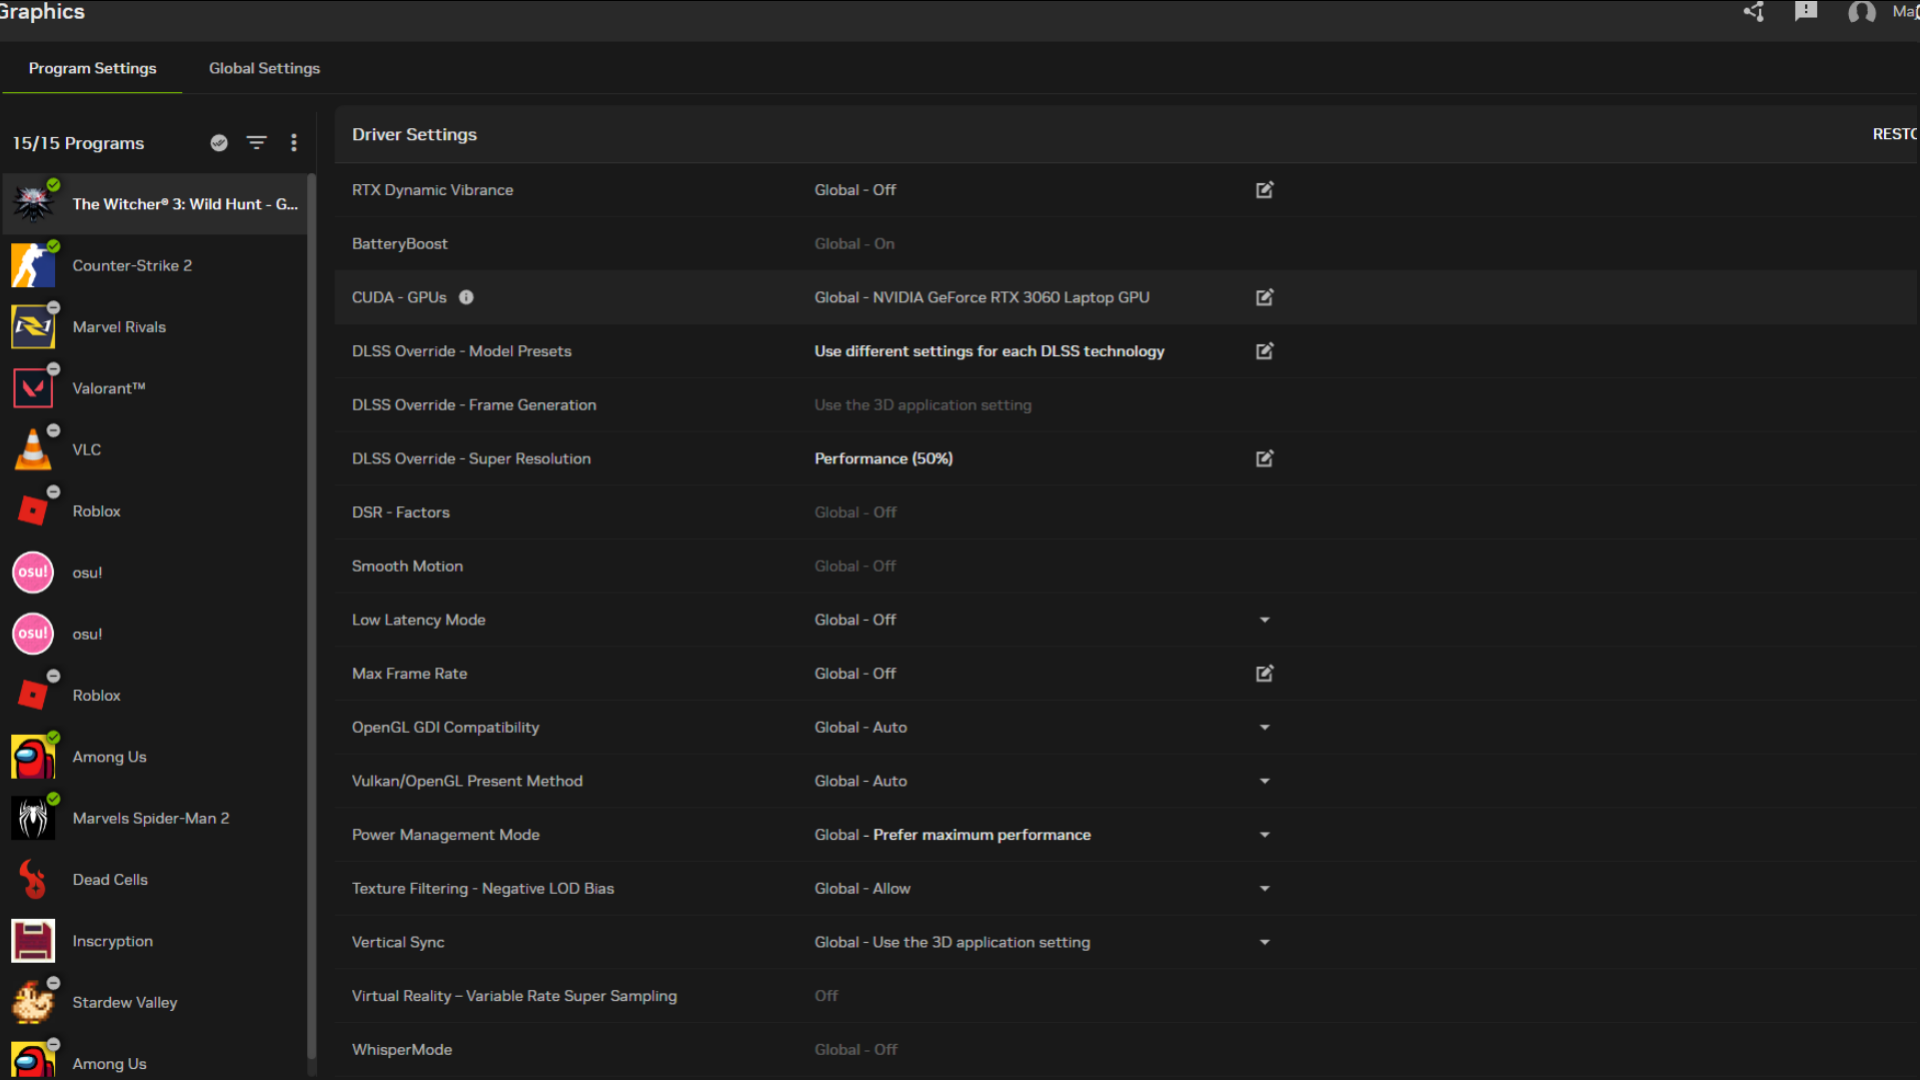Select 'Marvels Spider-Man 2' program name
Viewport: 1920px width, 1080px height.
pos(151,818)
